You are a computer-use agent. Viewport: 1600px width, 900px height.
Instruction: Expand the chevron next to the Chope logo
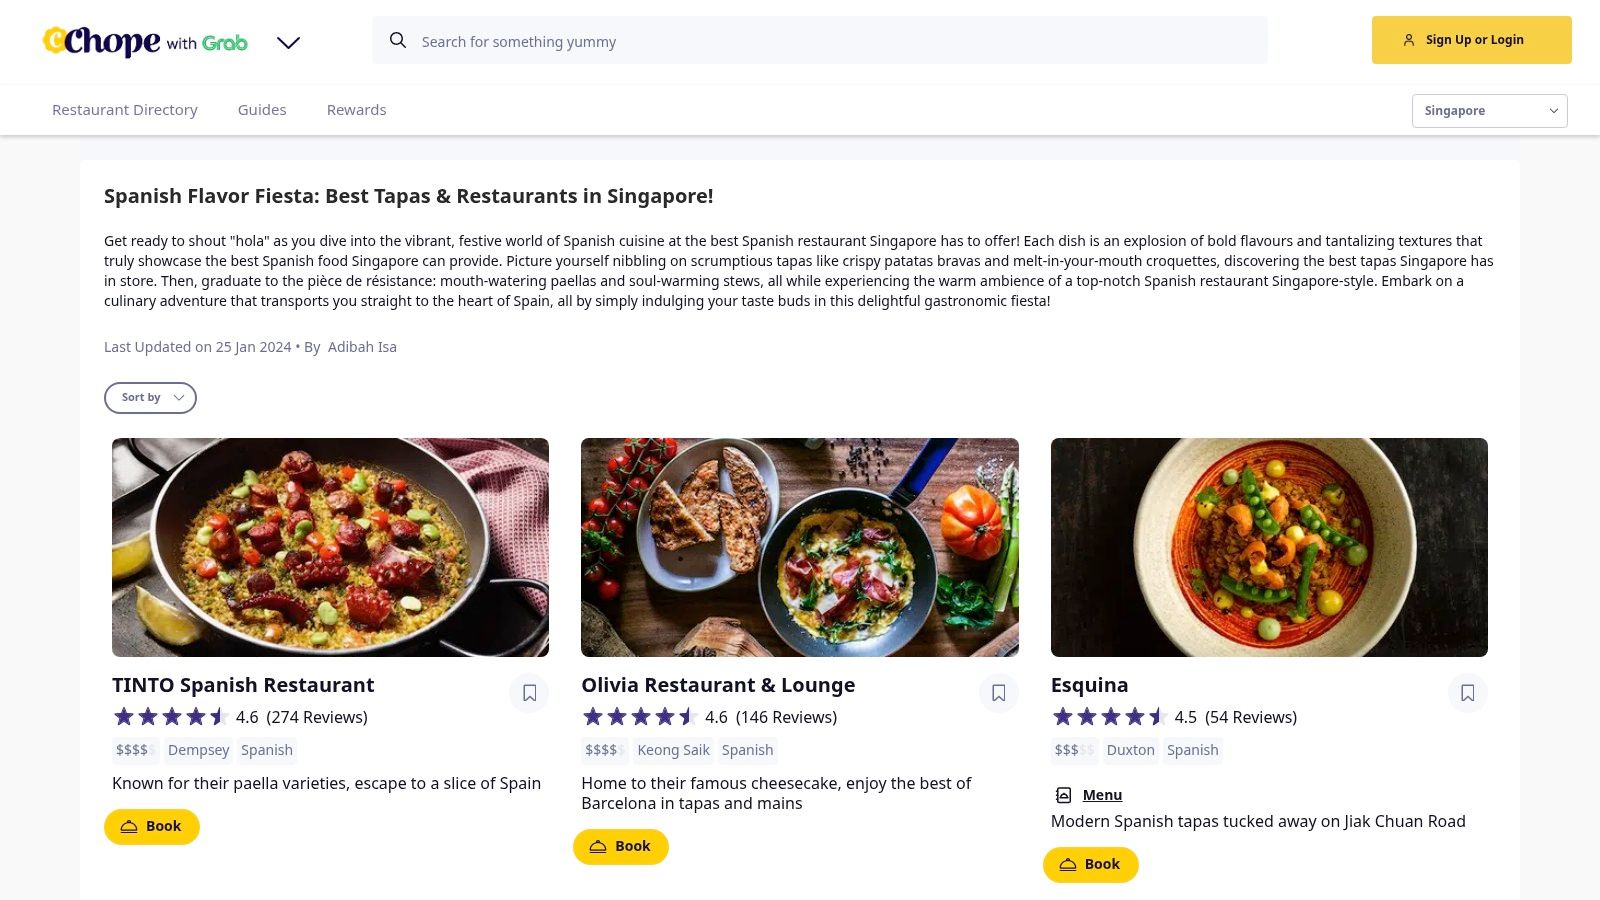point(288,43)
